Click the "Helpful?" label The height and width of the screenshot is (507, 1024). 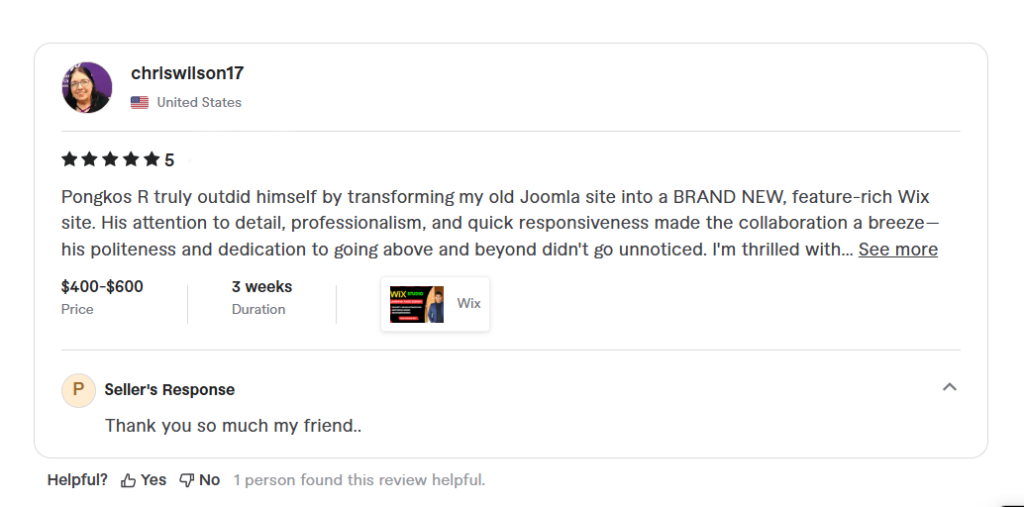click(x=77, y=480)
